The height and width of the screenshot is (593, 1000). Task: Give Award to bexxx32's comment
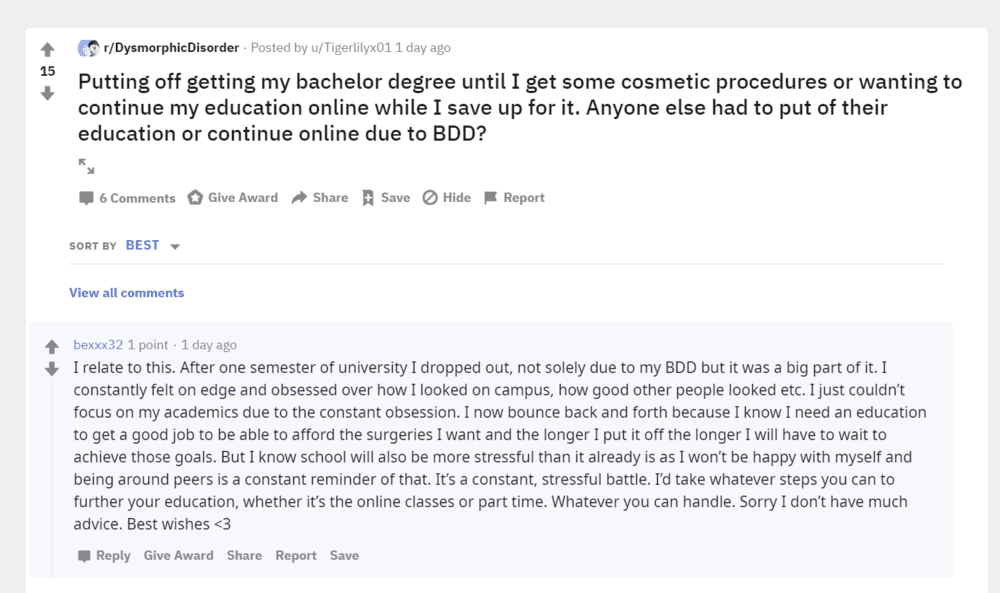pyautogui.click(x=179, y=555)
